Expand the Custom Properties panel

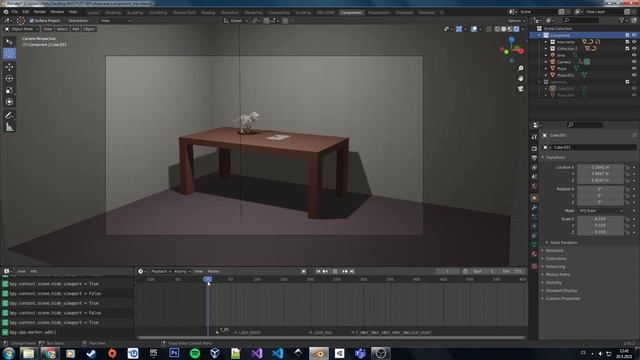pos(562,298)
